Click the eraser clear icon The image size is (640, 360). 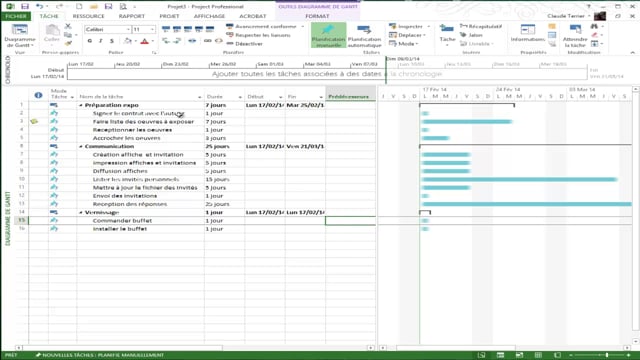(595, 35)
